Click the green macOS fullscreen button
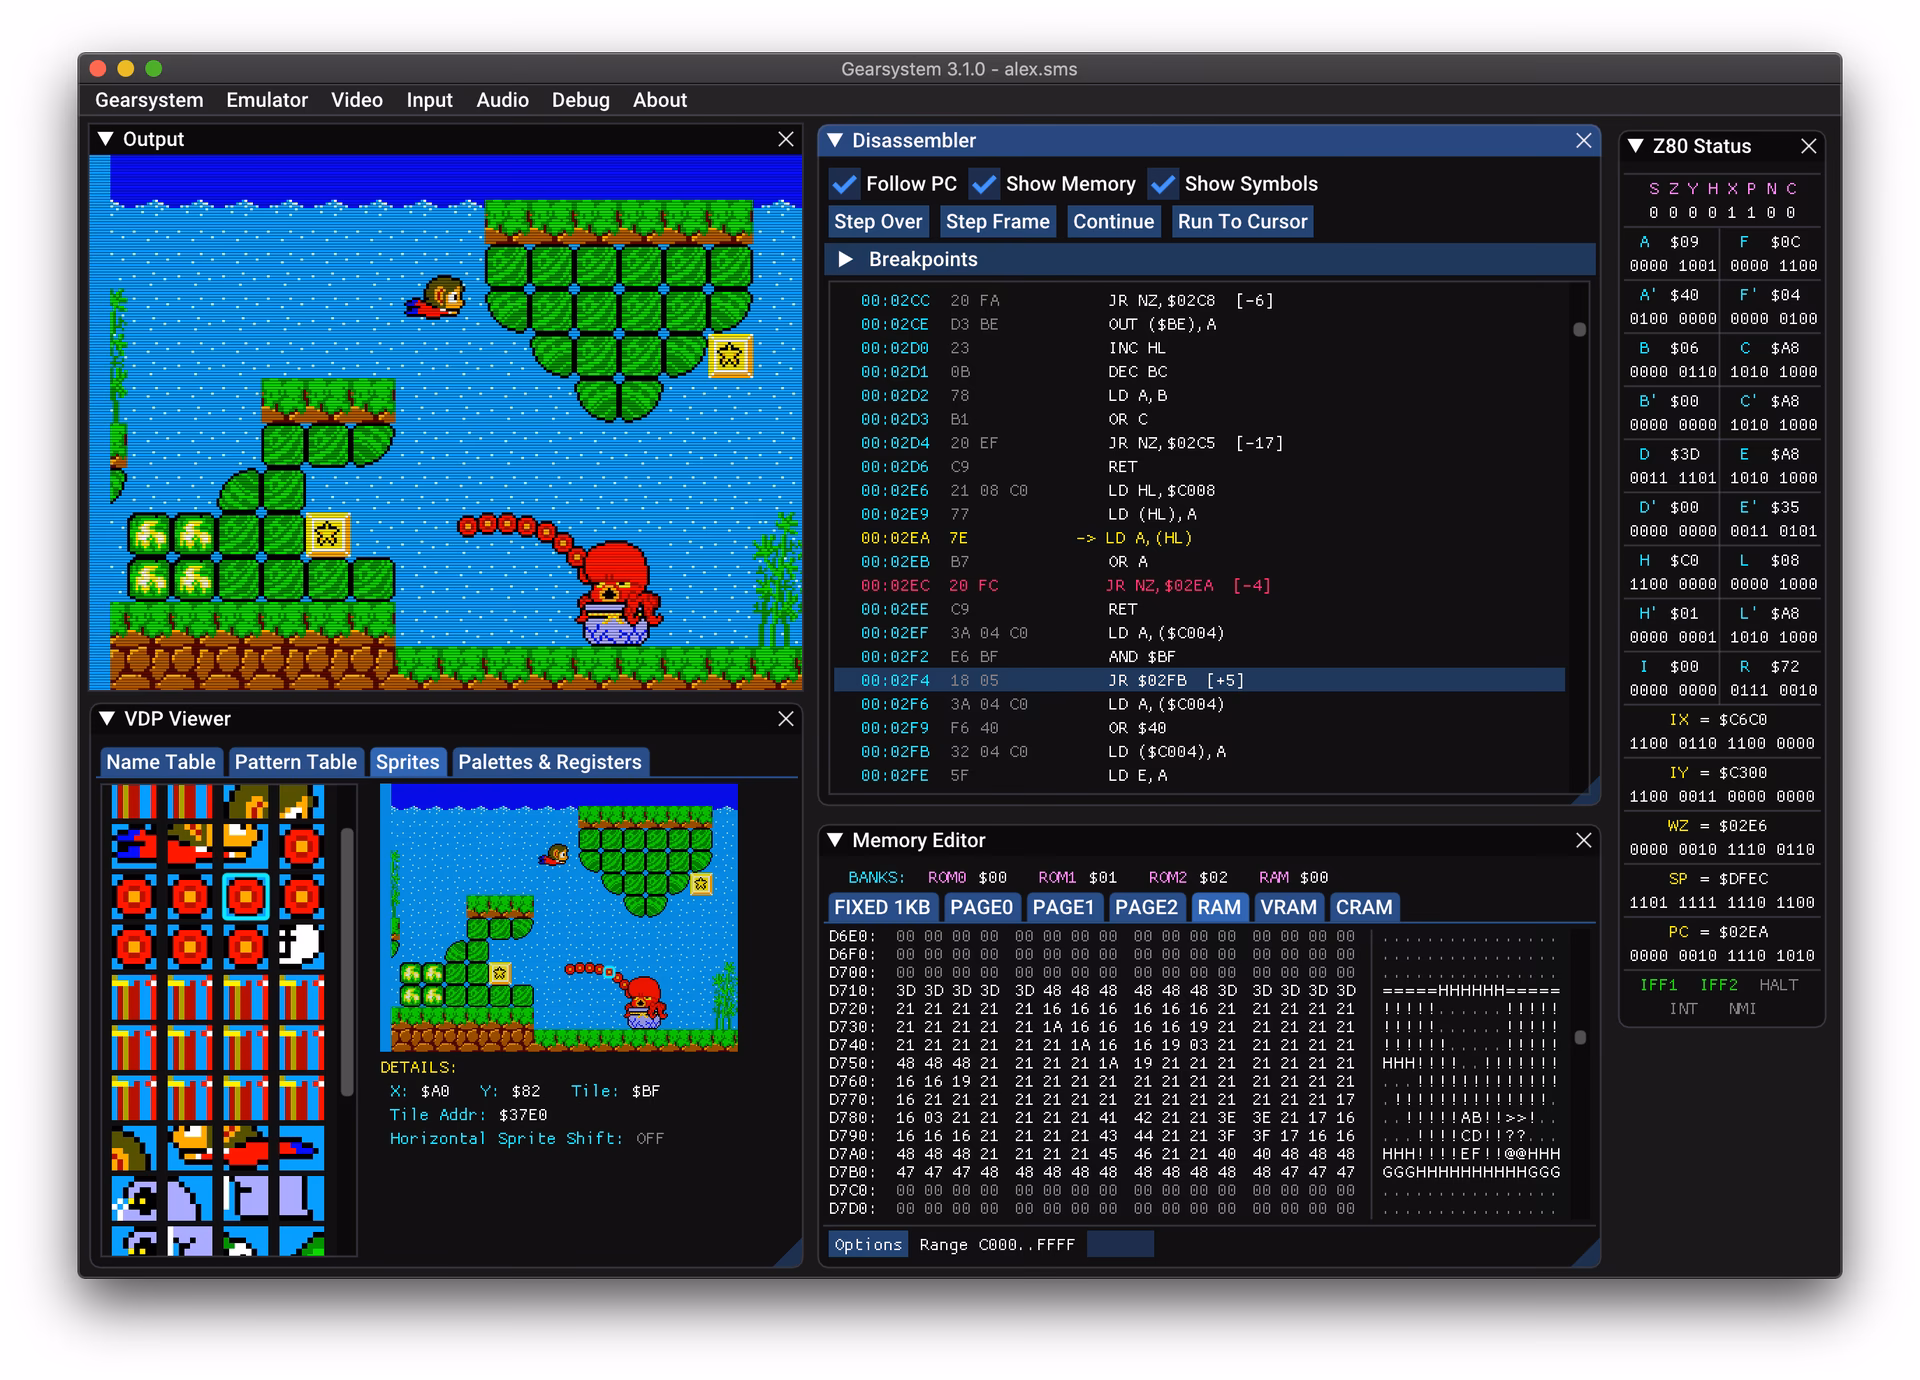This screenshot has width=1920, height=1380. point(154,68)
